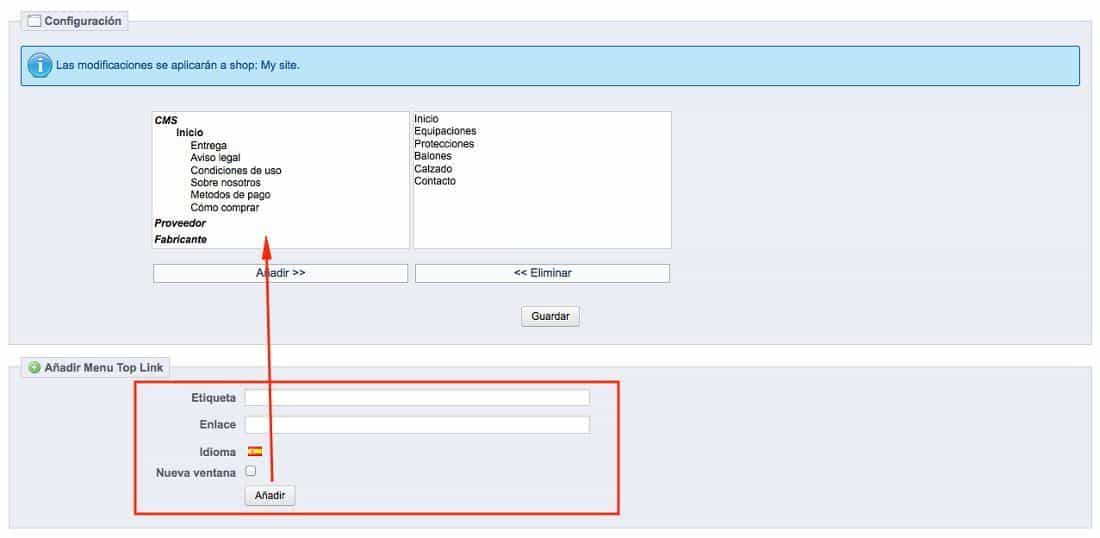Click the << Eliminar button
1100x538 pixels.
click(x=542, y=273)
